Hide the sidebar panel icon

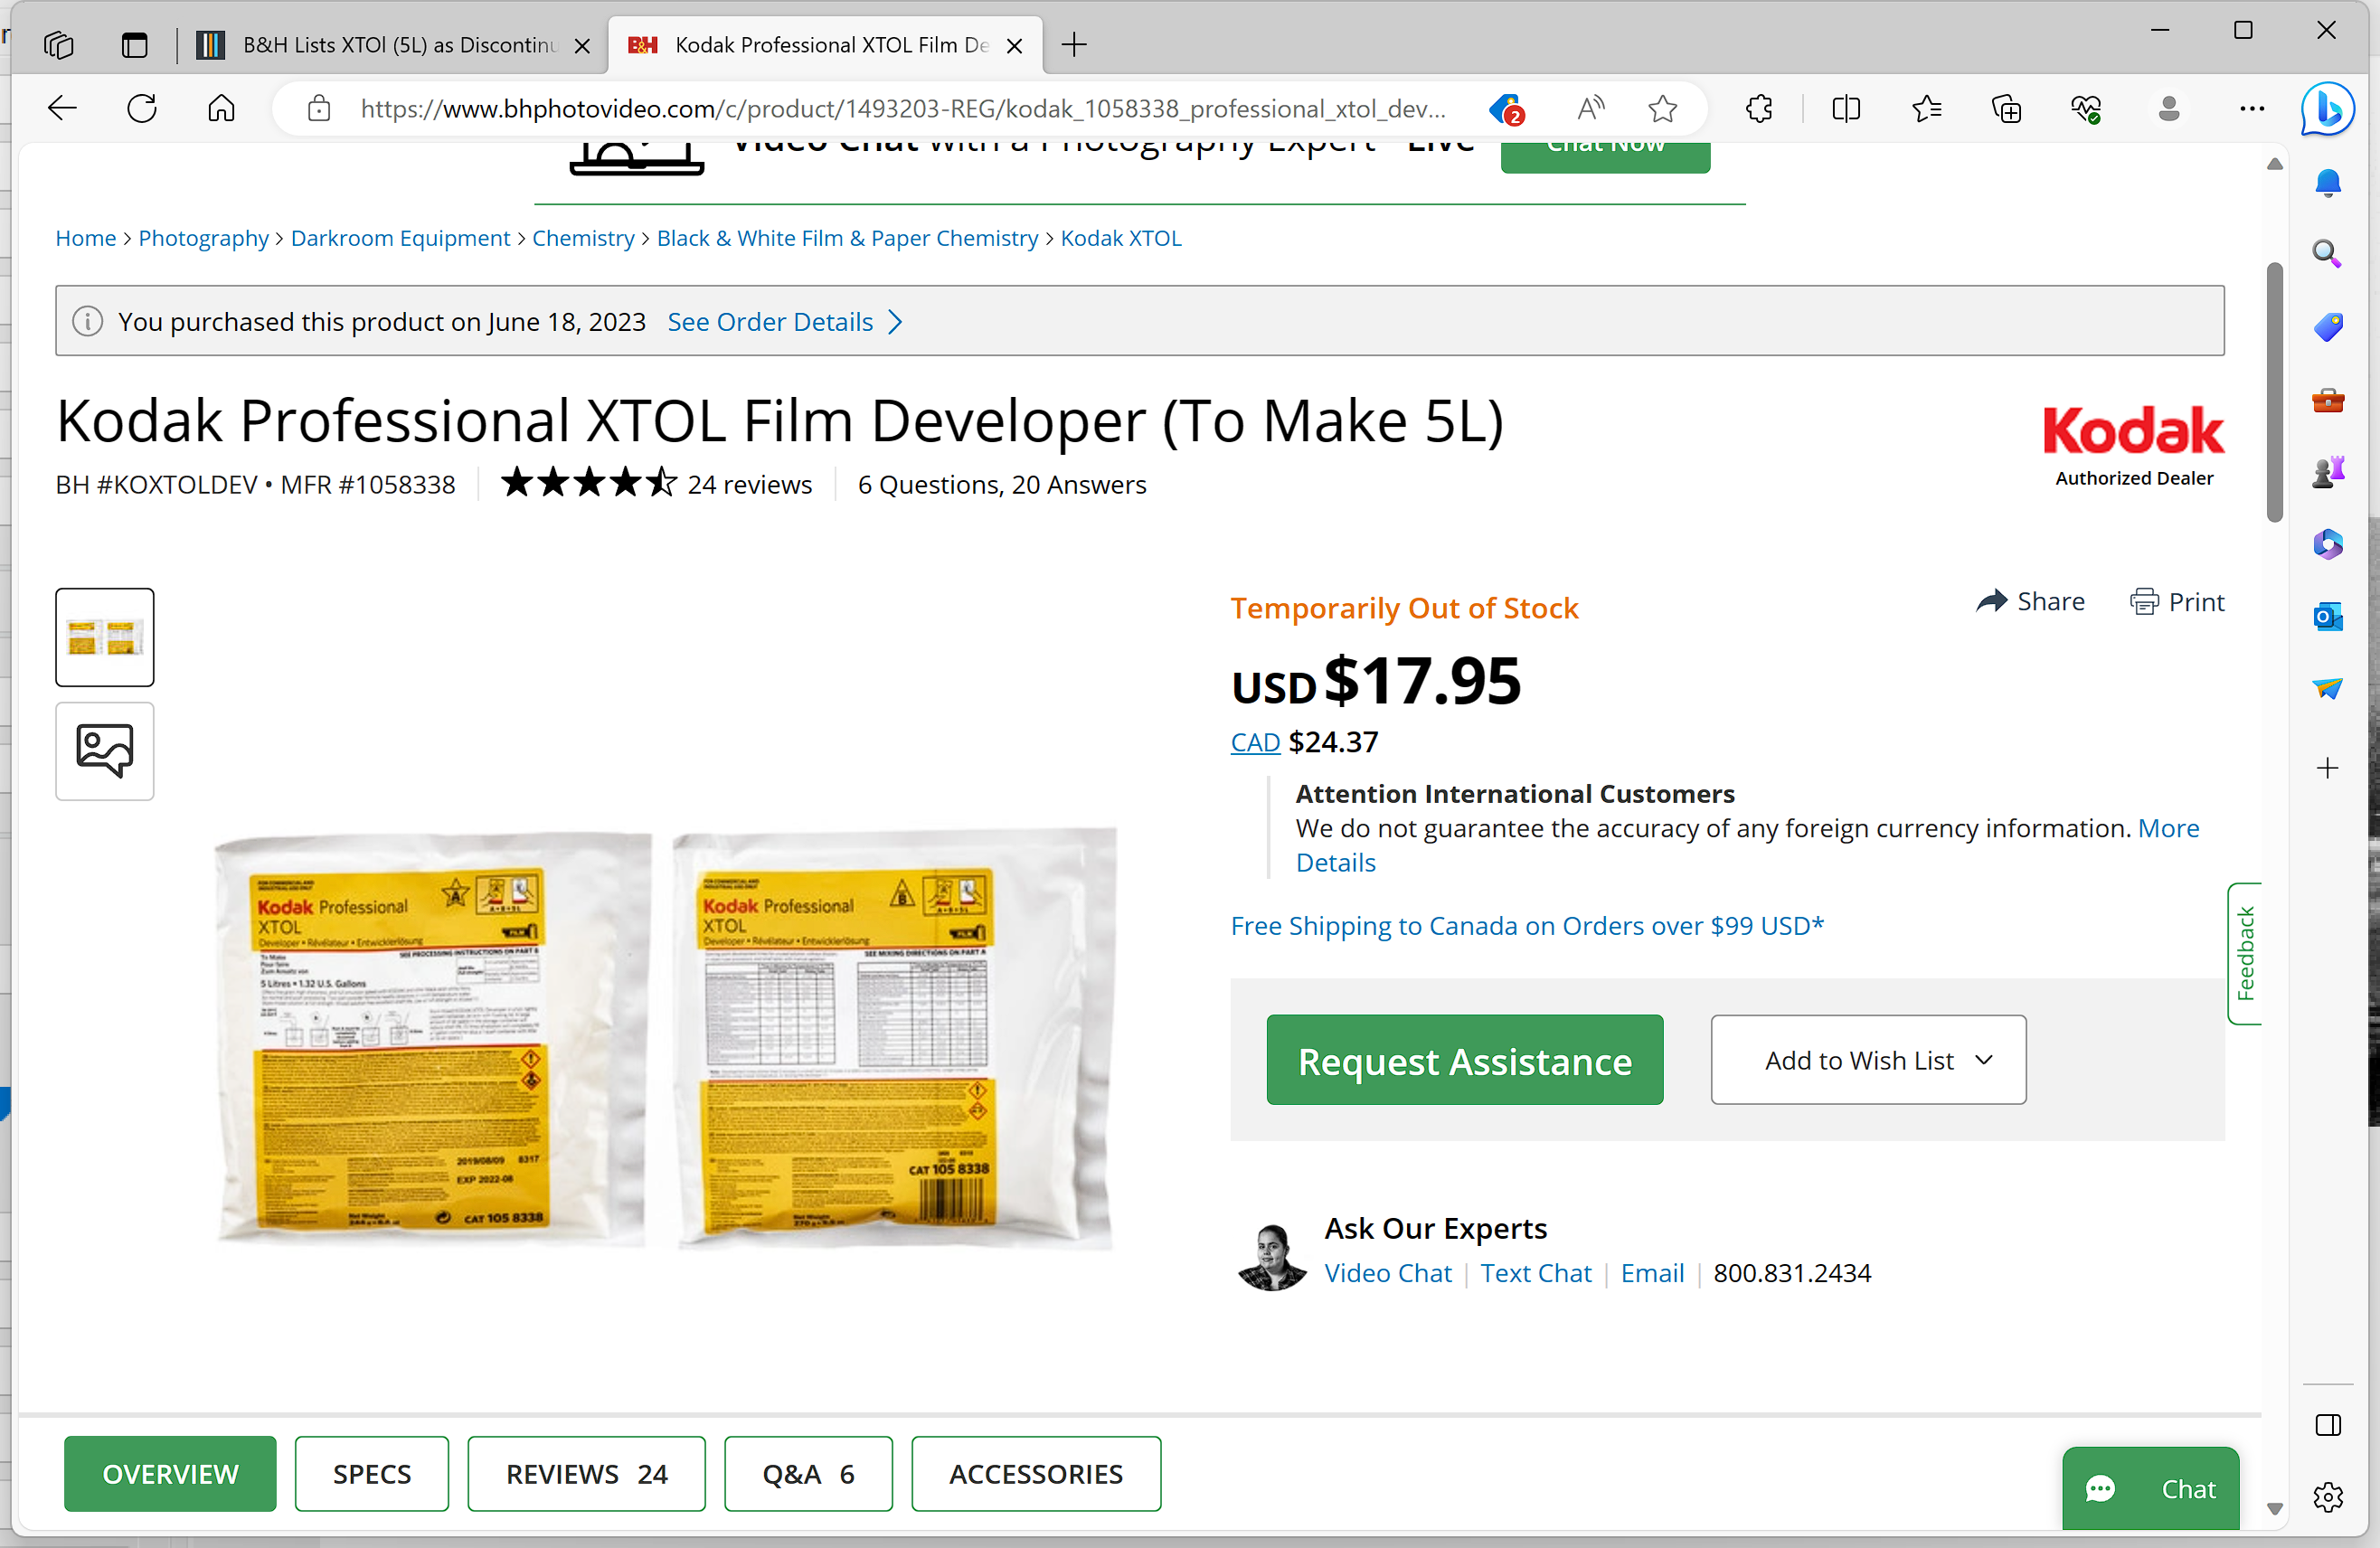2328,1425
